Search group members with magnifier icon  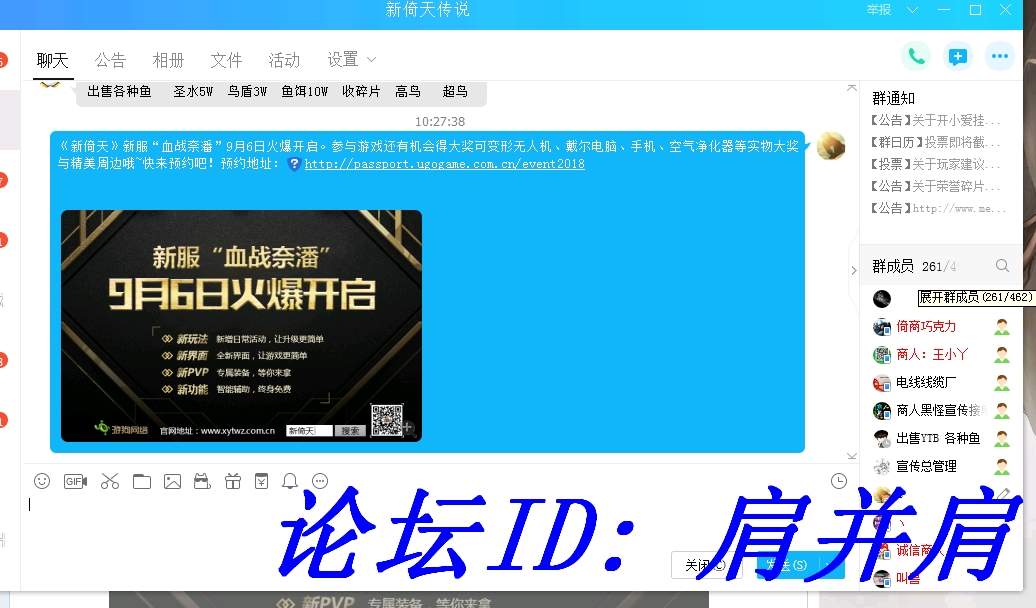coord(1002,266)
